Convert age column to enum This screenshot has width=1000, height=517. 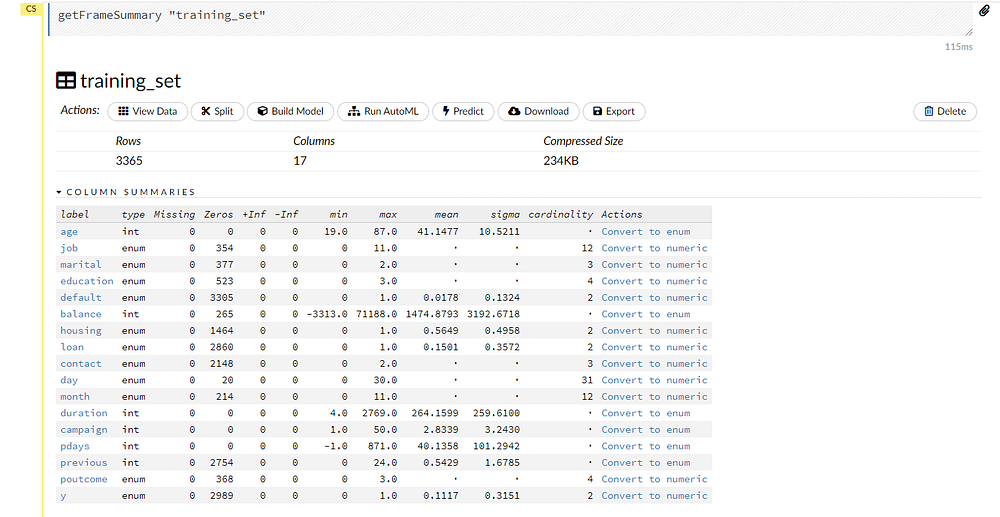coord(645,231)
